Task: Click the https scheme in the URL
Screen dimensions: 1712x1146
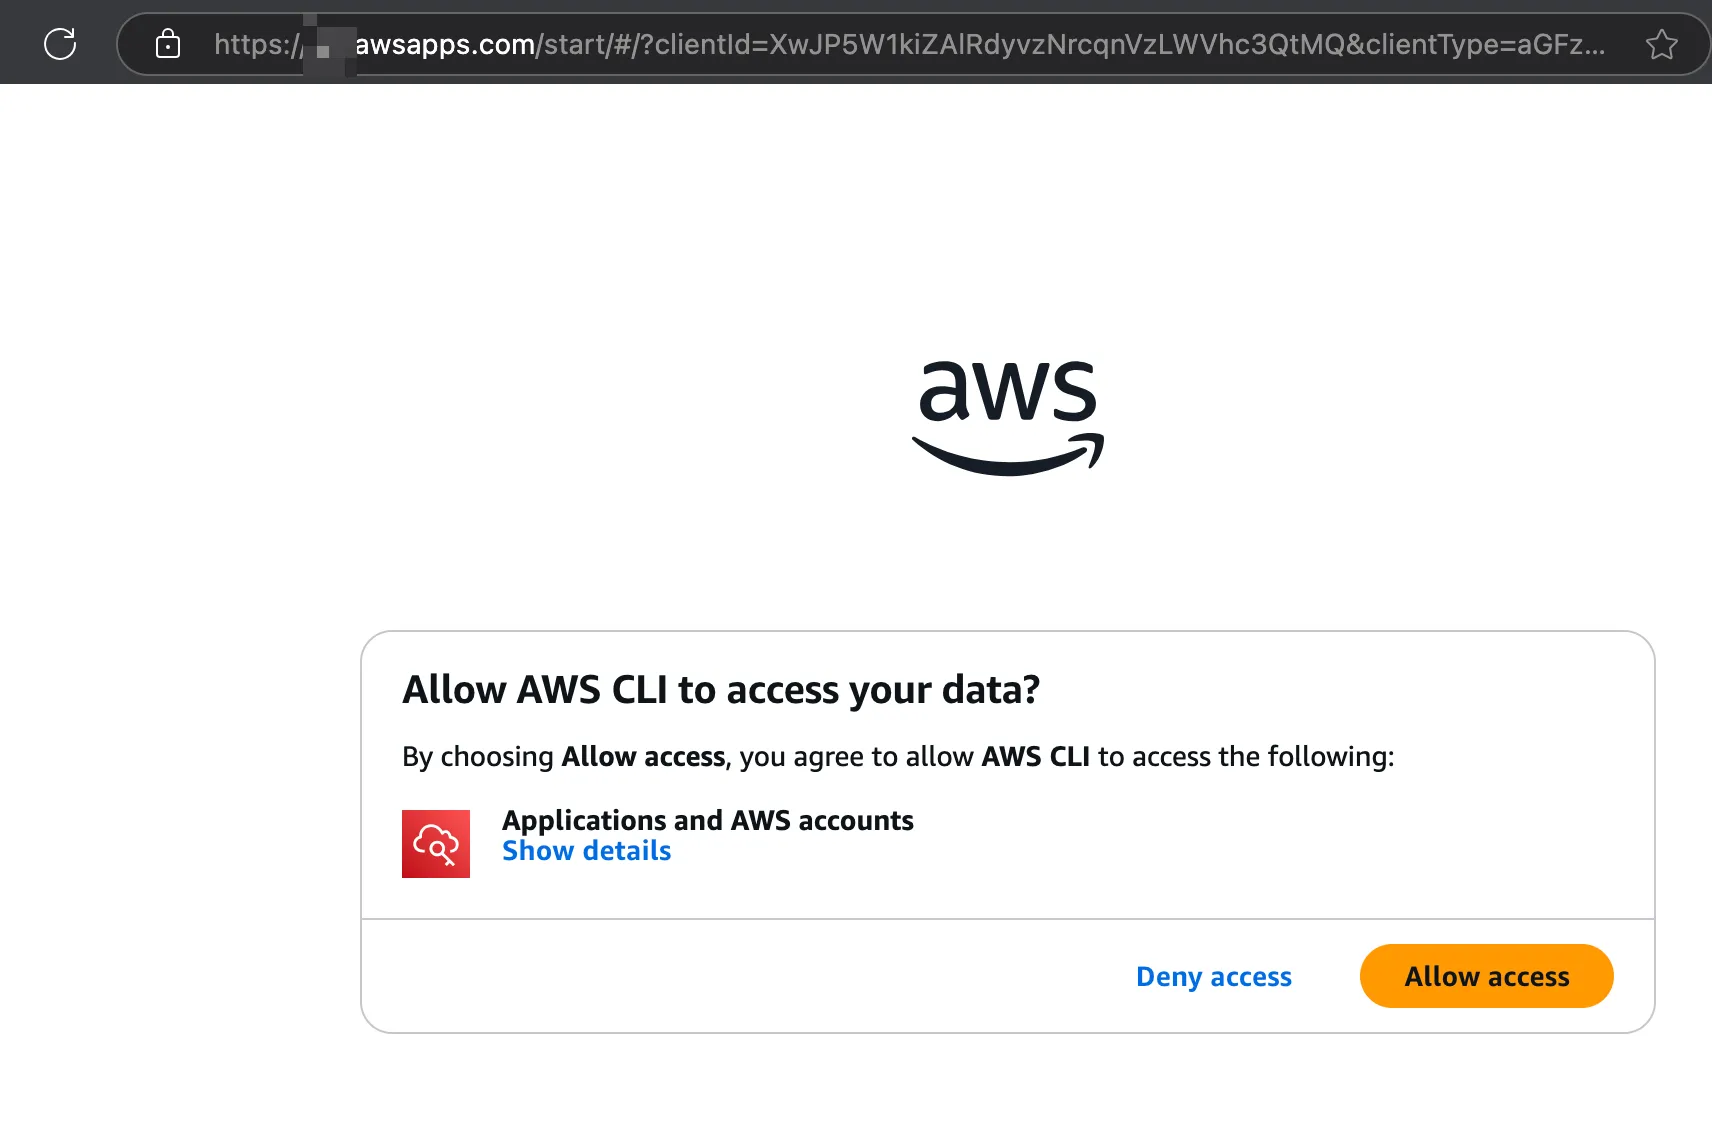Action: (x=250, y=44)
